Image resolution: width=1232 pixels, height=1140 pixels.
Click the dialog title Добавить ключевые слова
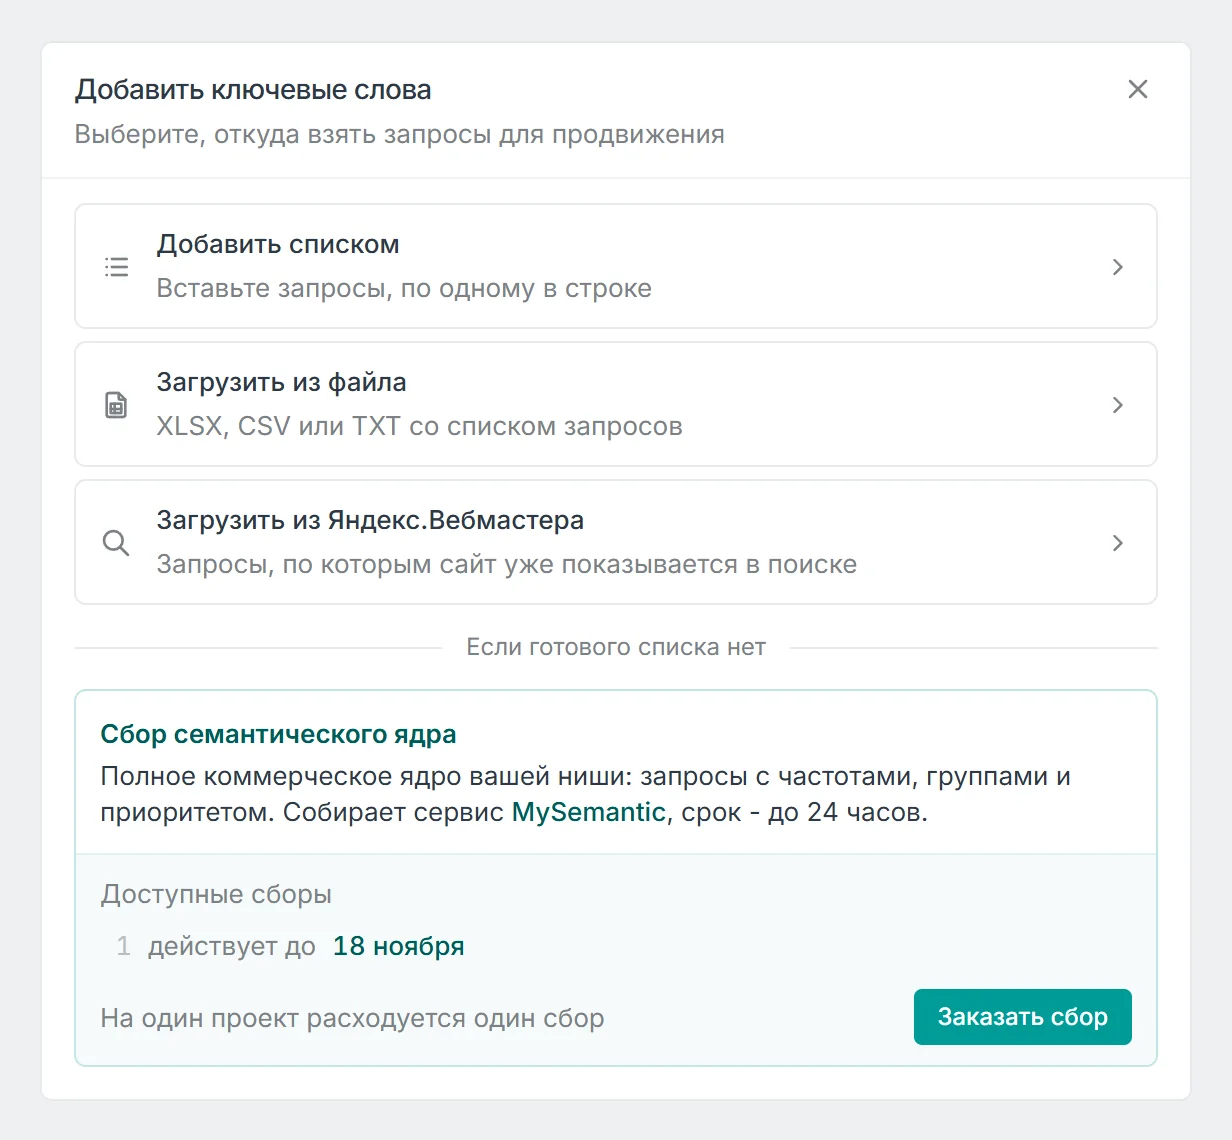tap(253, 90)
